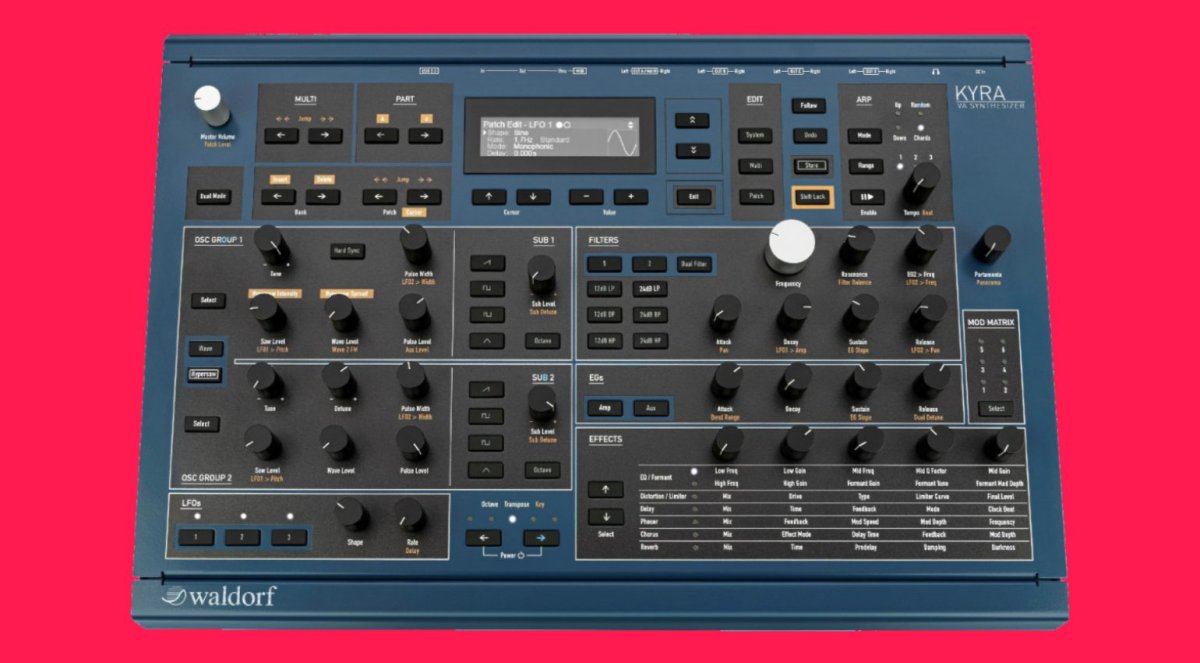Click the Cursor up arrow button
This screenshot has width=1200, height=663.
click(488, 197)
